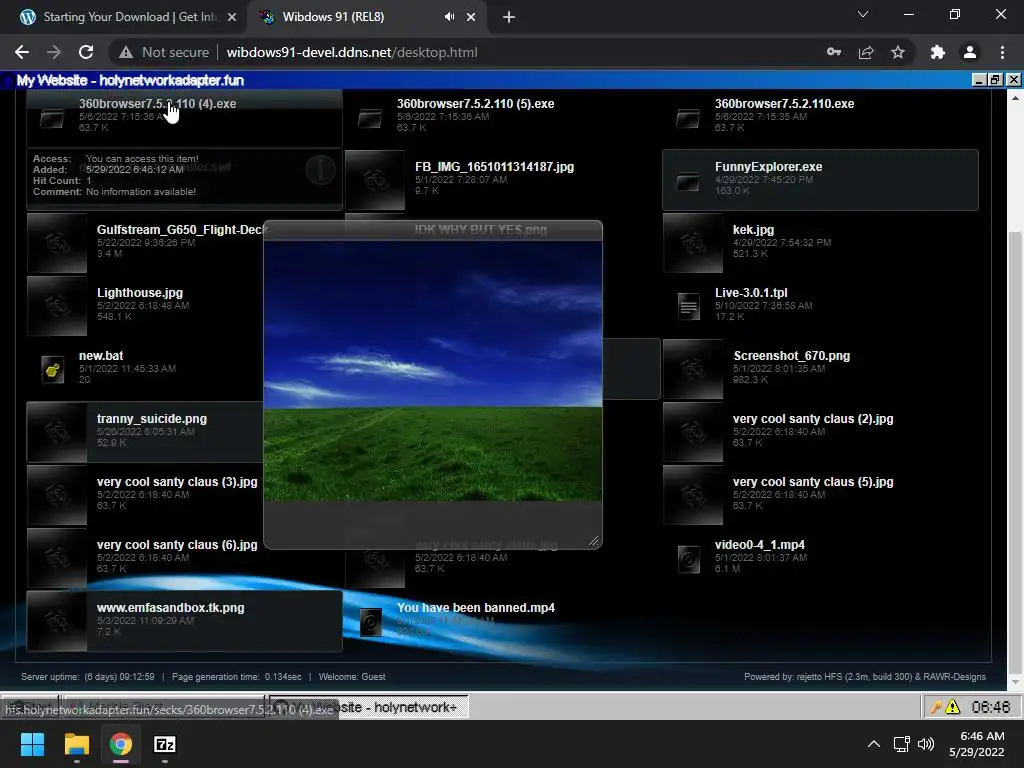Click the 360browser7.5.2.110.exe file icon

(688, 119)
